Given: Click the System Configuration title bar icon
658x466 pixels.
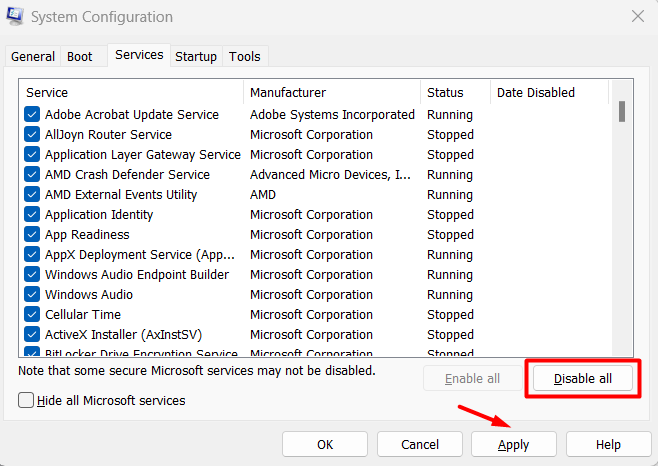Looking at the screenshot, I should pos(16,17).
